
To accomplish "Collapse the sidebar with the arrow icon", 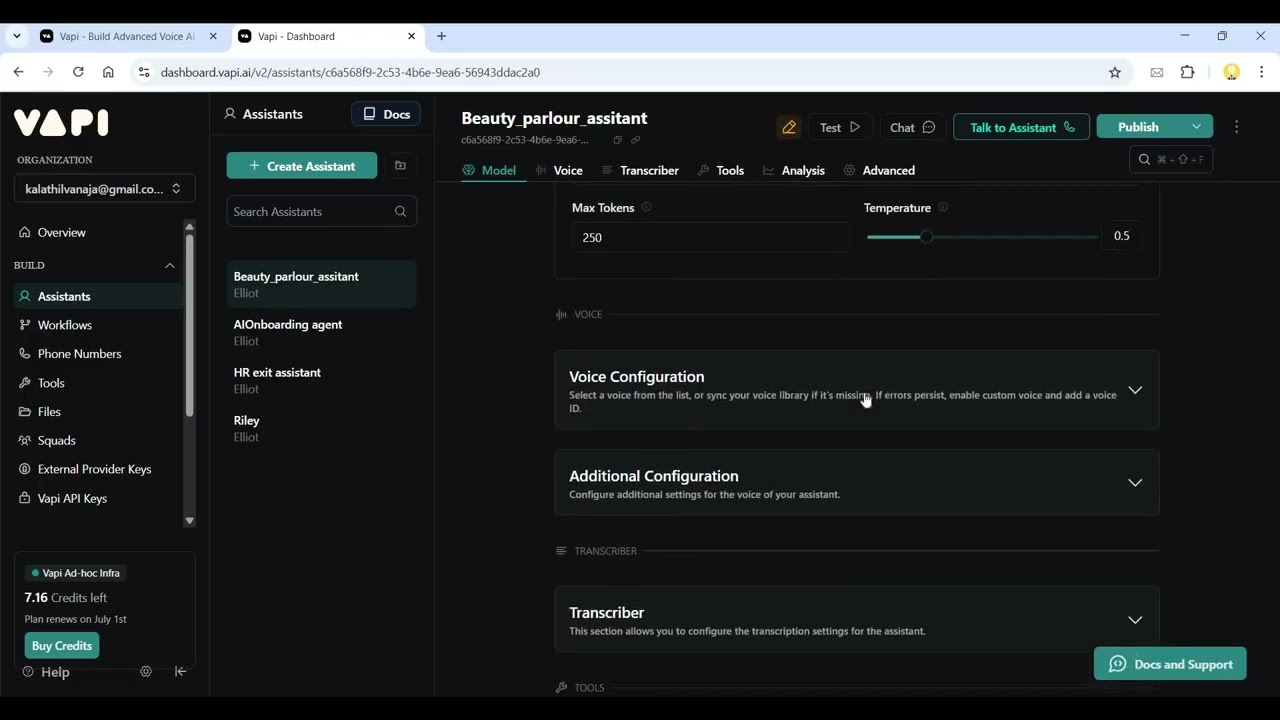I will (181, 672).
